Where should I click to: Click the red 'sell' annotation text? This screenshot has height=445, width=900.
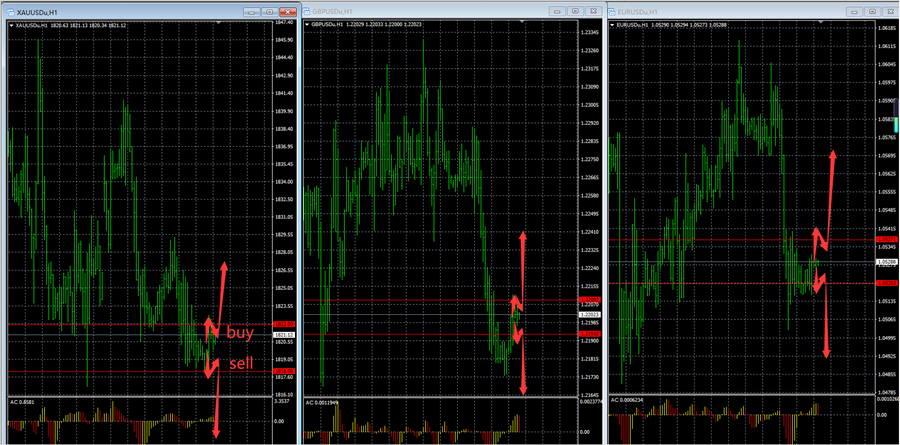pyautogui.click(x=241, y=362)
